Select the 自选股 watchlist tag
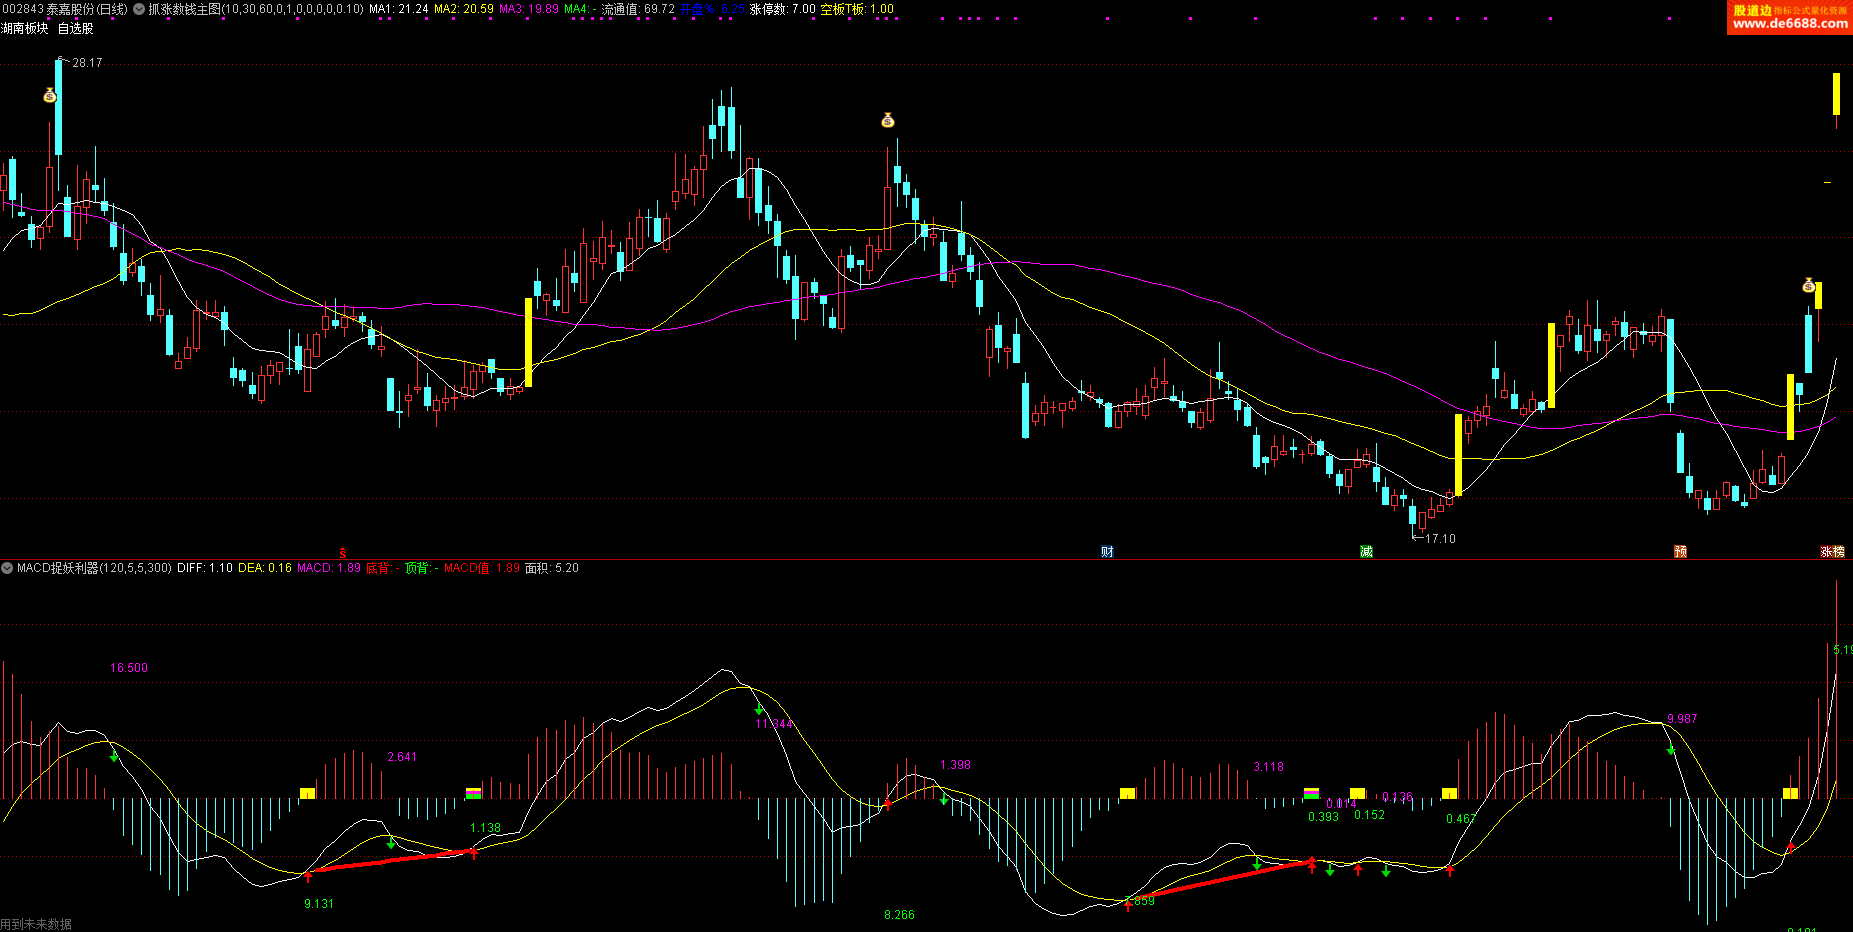The width and height of the screenshot is (1853, 932). [75, 28]
